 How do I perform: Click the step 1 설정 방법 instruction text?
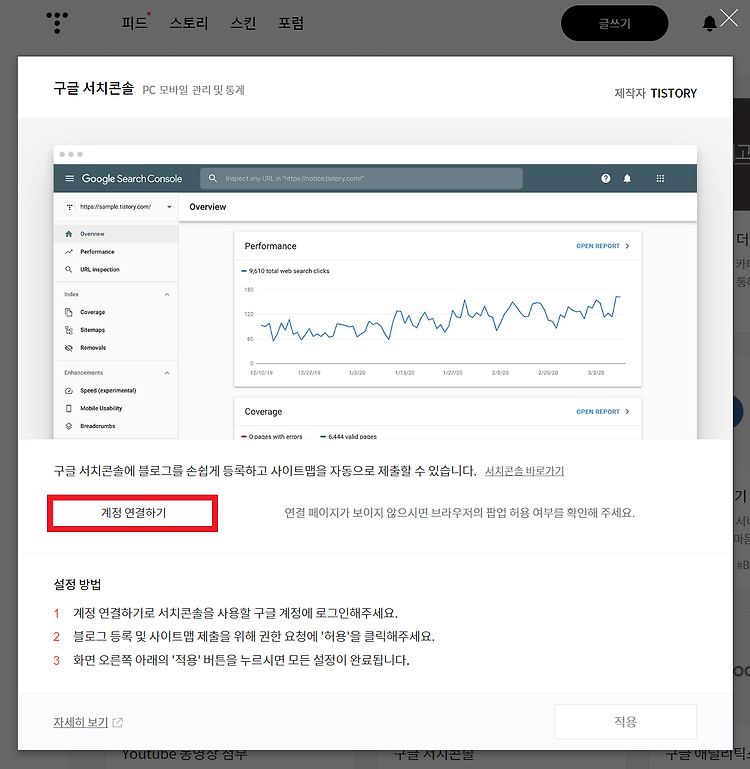click(x=235, y=613)
